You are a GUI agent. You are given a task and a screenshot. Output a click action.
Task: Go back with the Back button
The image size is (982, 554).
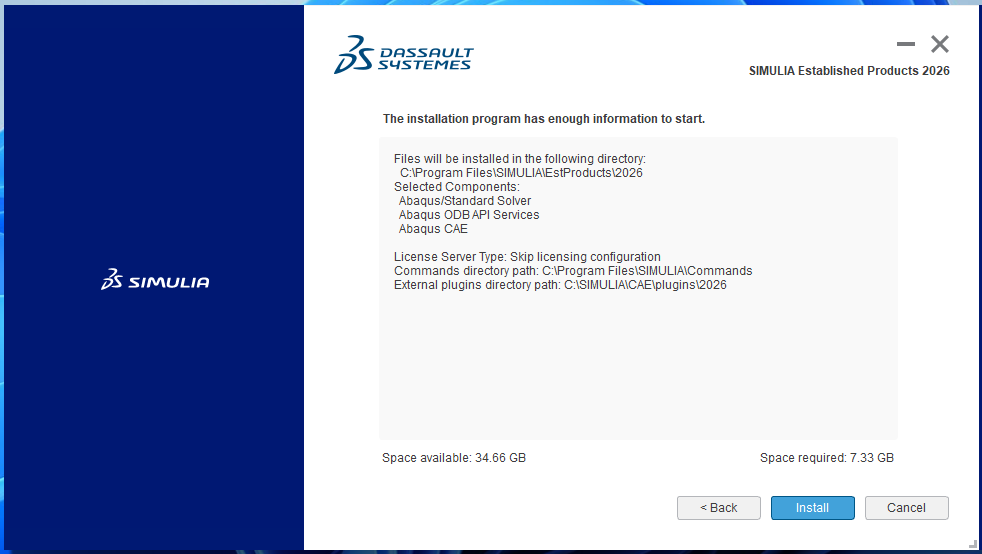pyautogui.click(x=718, y=508)
